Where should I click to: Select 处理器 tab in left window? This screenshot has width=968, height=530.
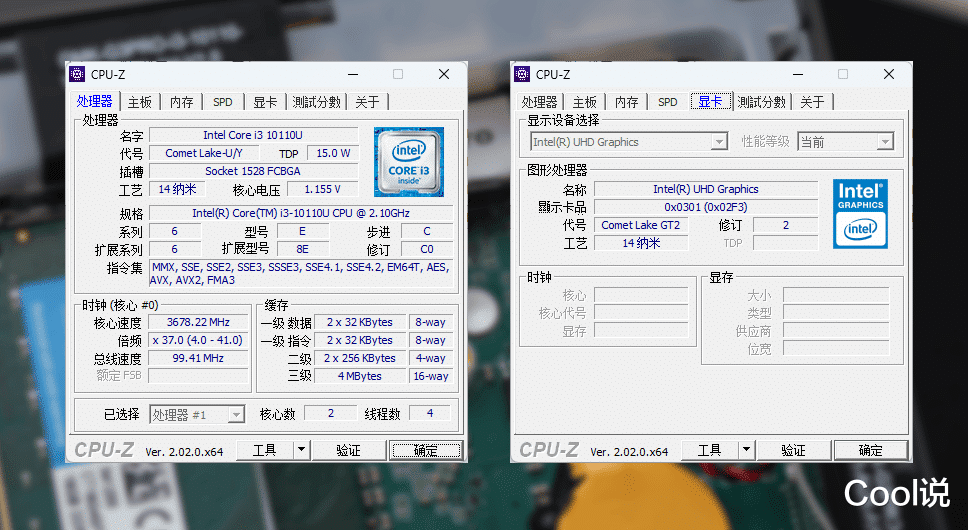point(94,101)
